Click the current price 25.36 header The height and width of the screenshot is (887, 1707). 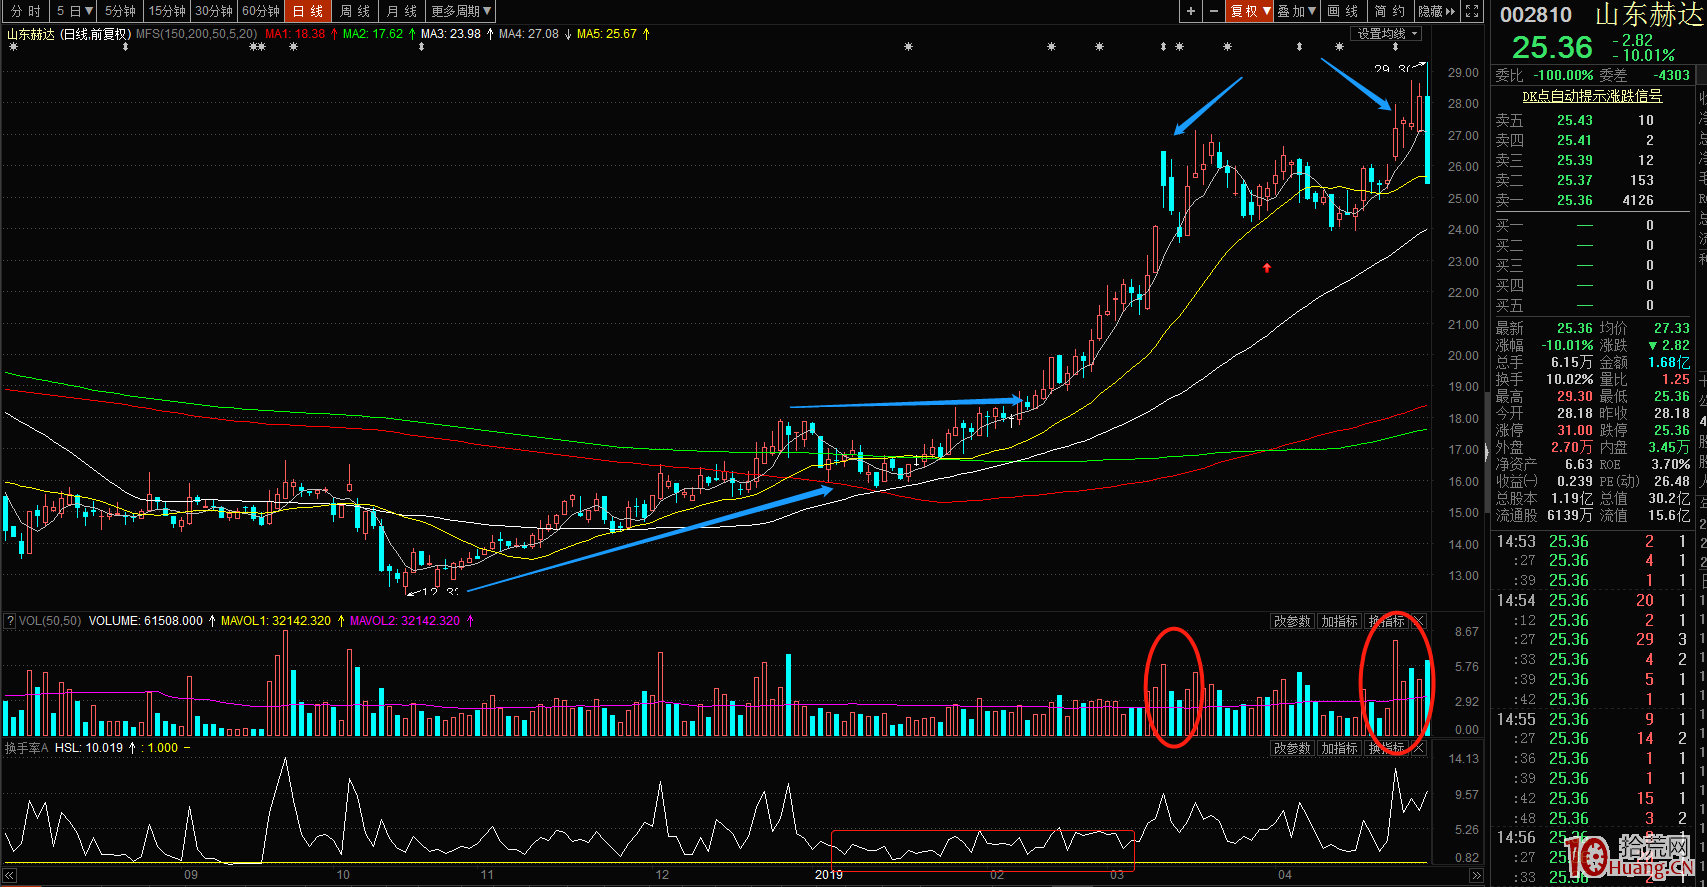tap(1552, 48)
